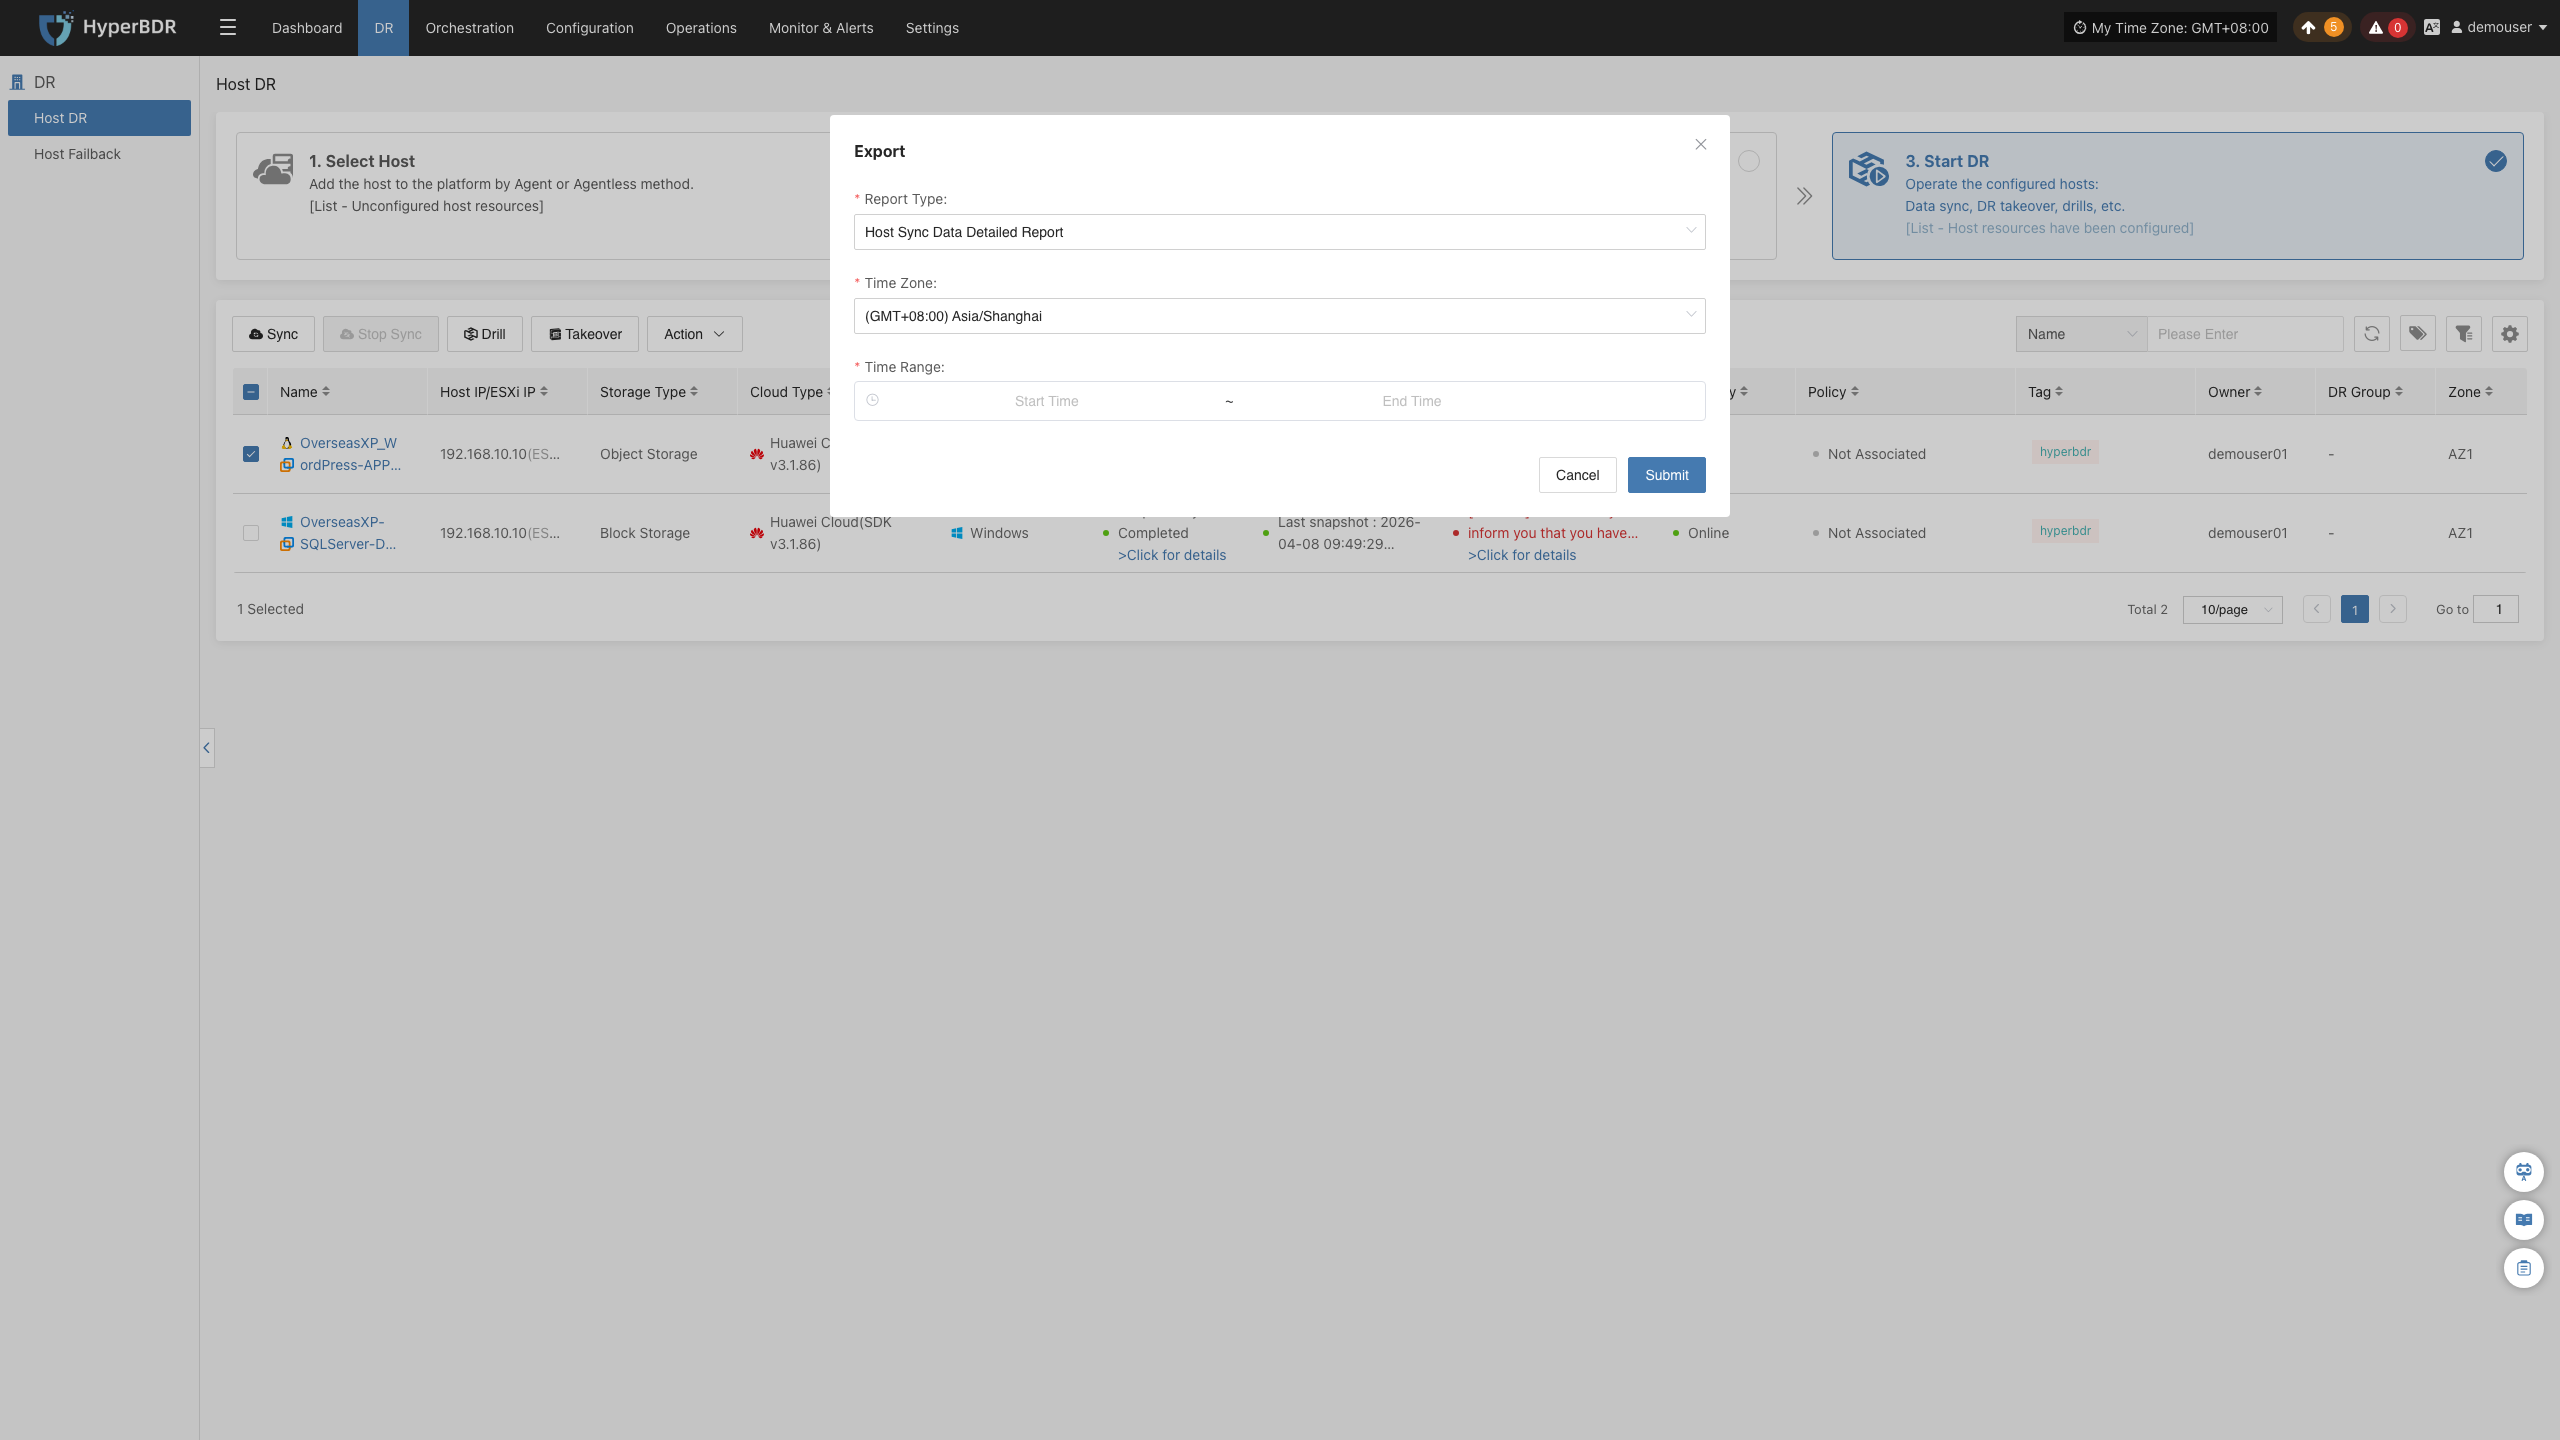Click the refresh list icon

[2372, 334]
